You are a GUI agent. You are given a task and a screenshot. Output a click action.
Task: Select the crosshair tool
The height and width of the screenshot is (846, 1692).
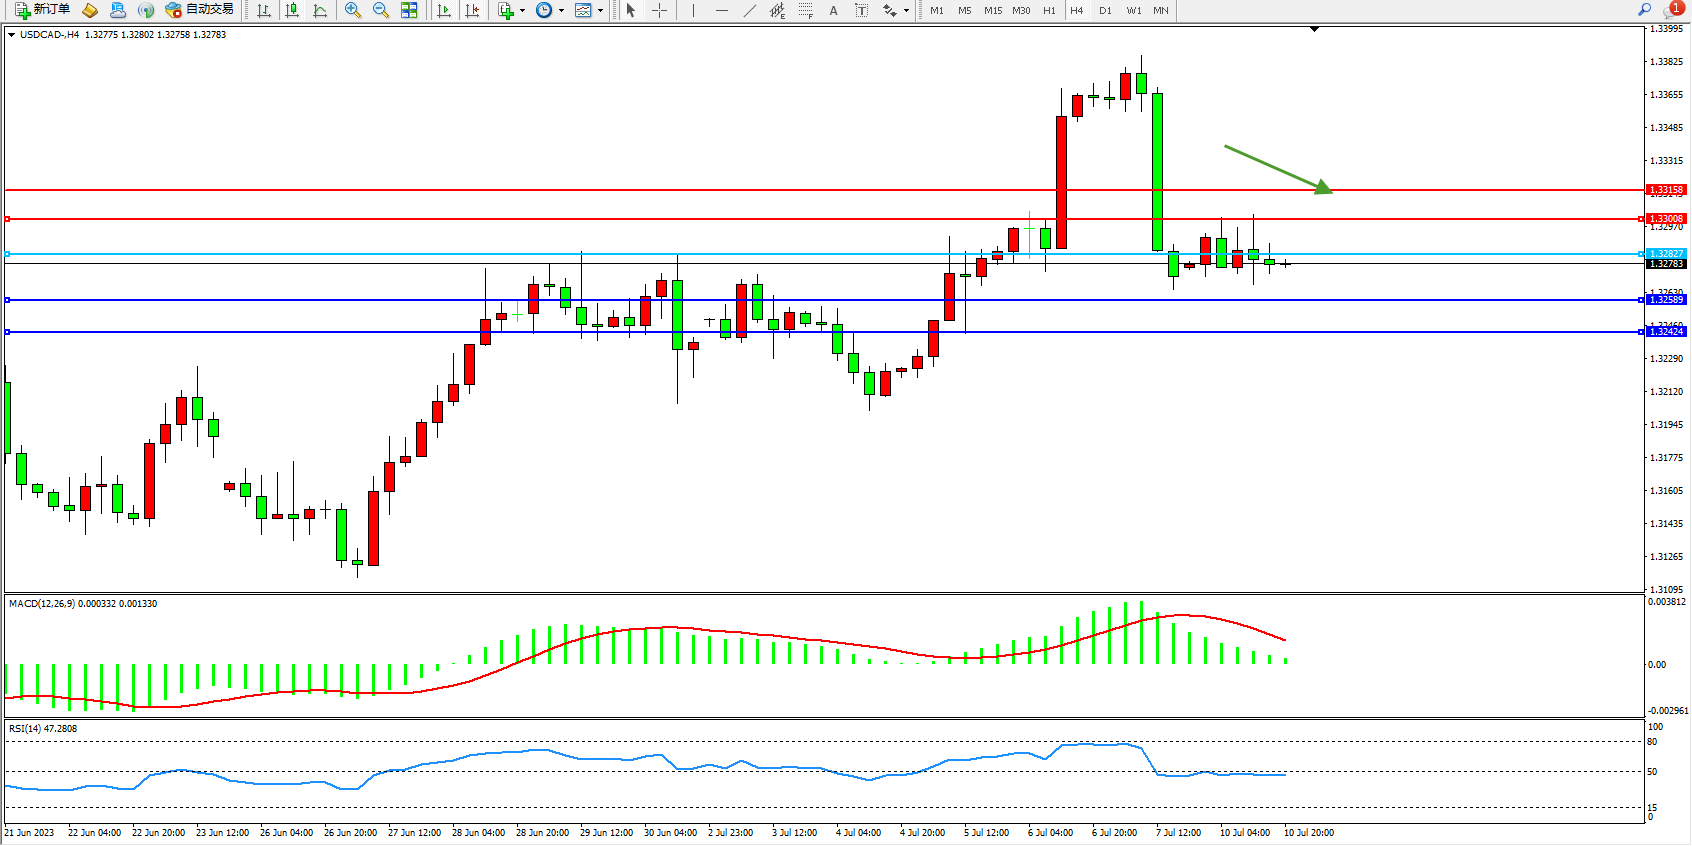(x=660, y=10)
